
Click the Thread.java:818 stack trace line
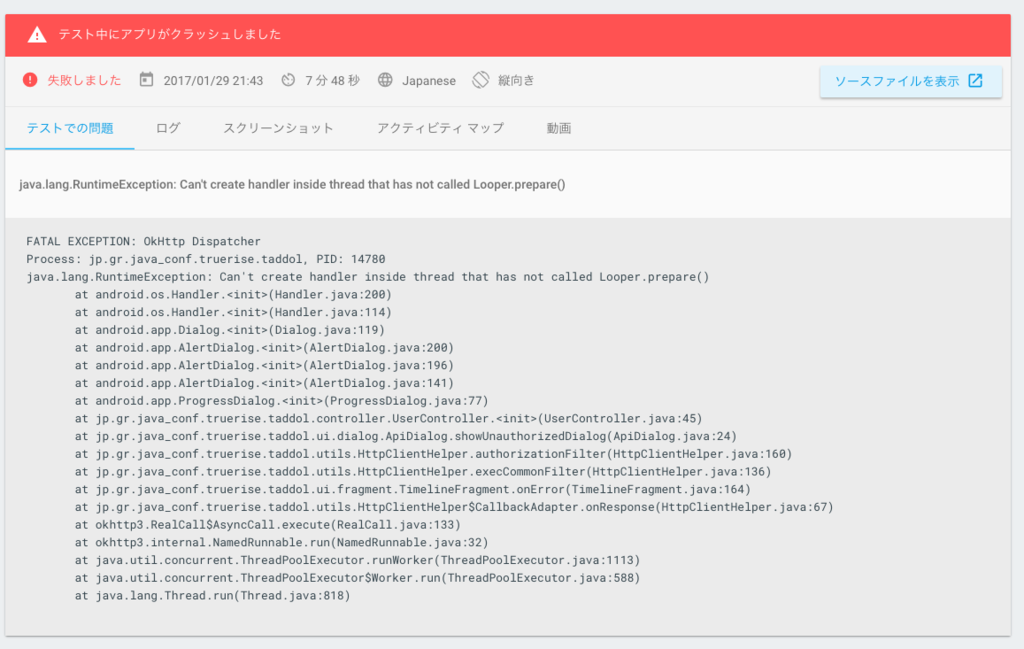212,595
